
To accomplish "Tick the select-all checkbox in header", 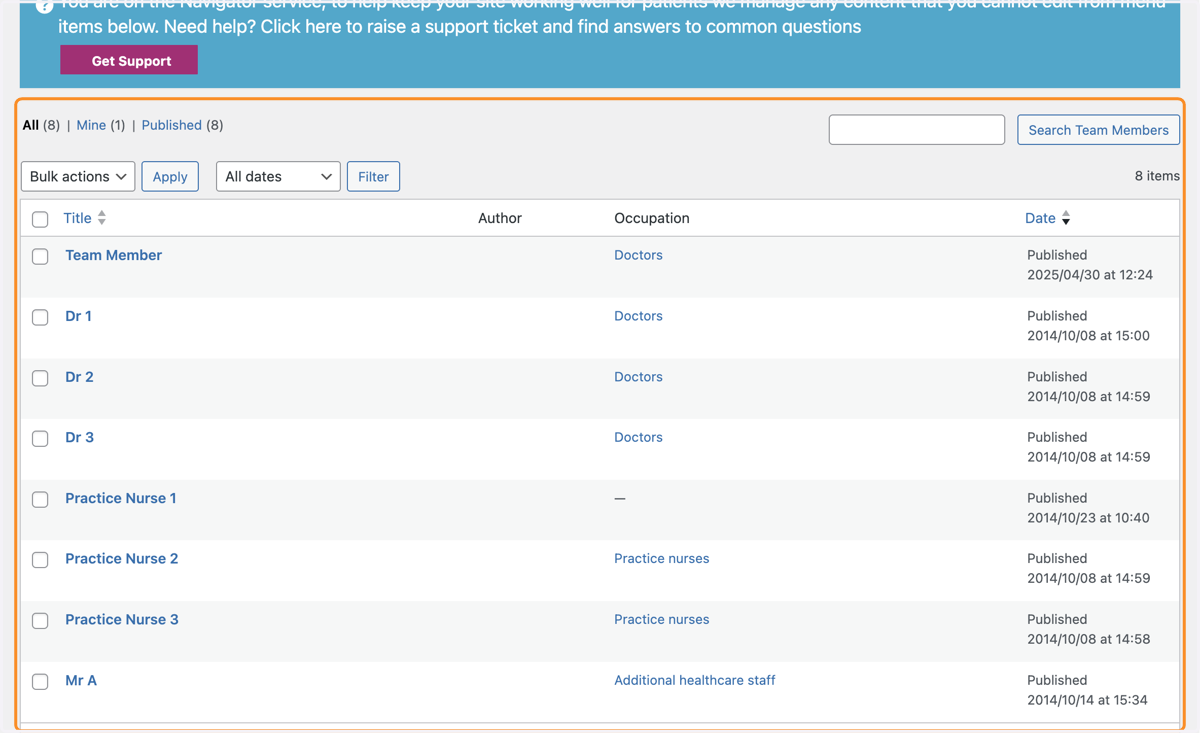I will pyautogui.click(x=40, y=219).
